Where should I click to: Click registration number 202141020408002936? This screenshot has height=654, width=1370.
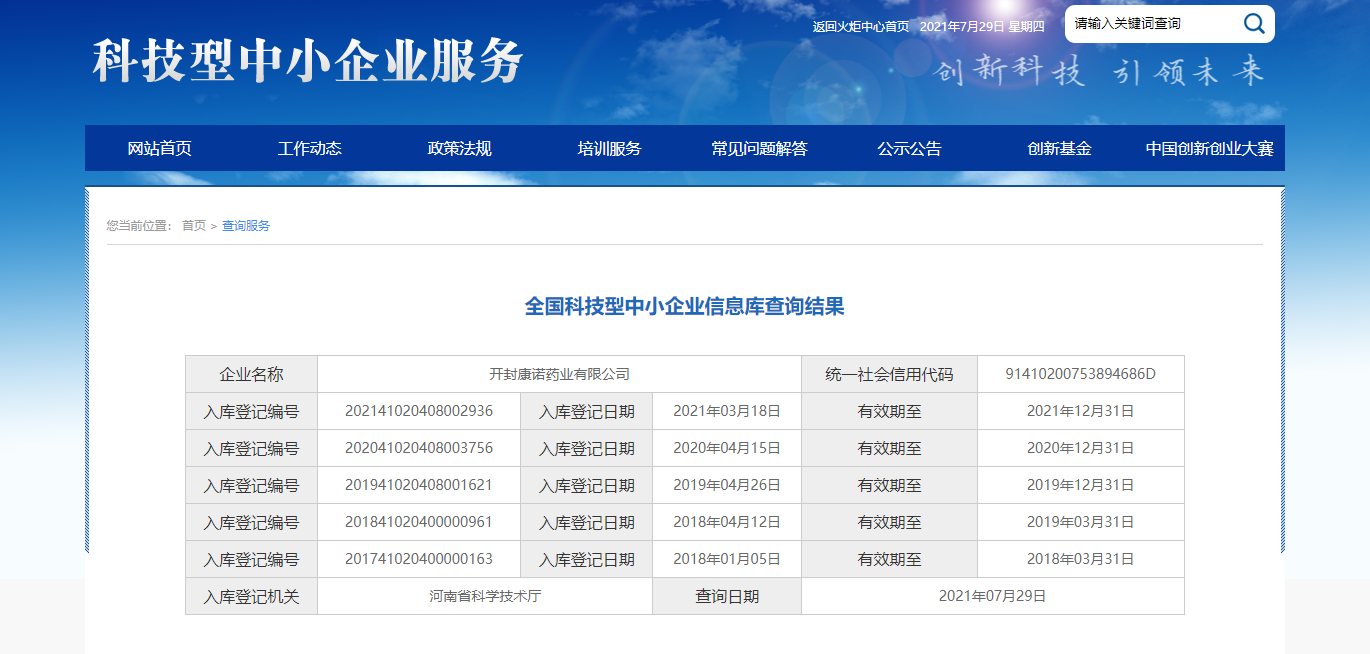(419, 411)
